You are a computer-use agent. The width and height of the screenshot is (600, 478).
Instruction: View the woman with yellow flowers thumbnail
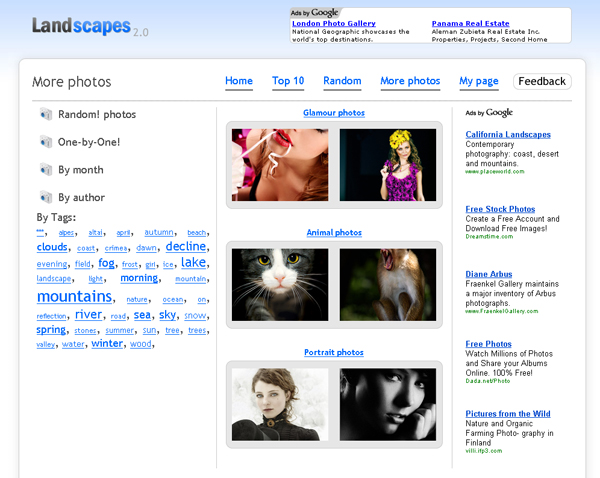click(x=388, y=164)
